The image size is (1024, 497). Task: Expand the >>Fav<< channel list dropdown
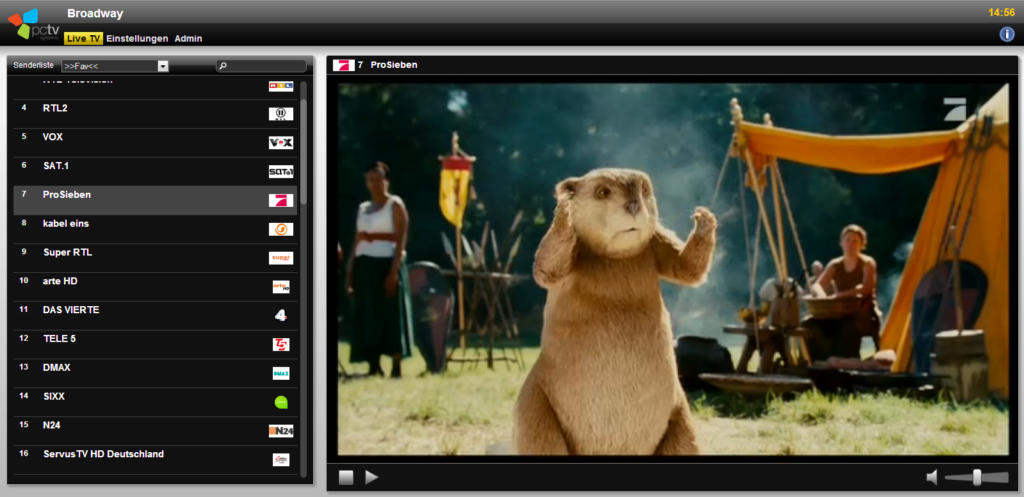click(x=115, y=66)
